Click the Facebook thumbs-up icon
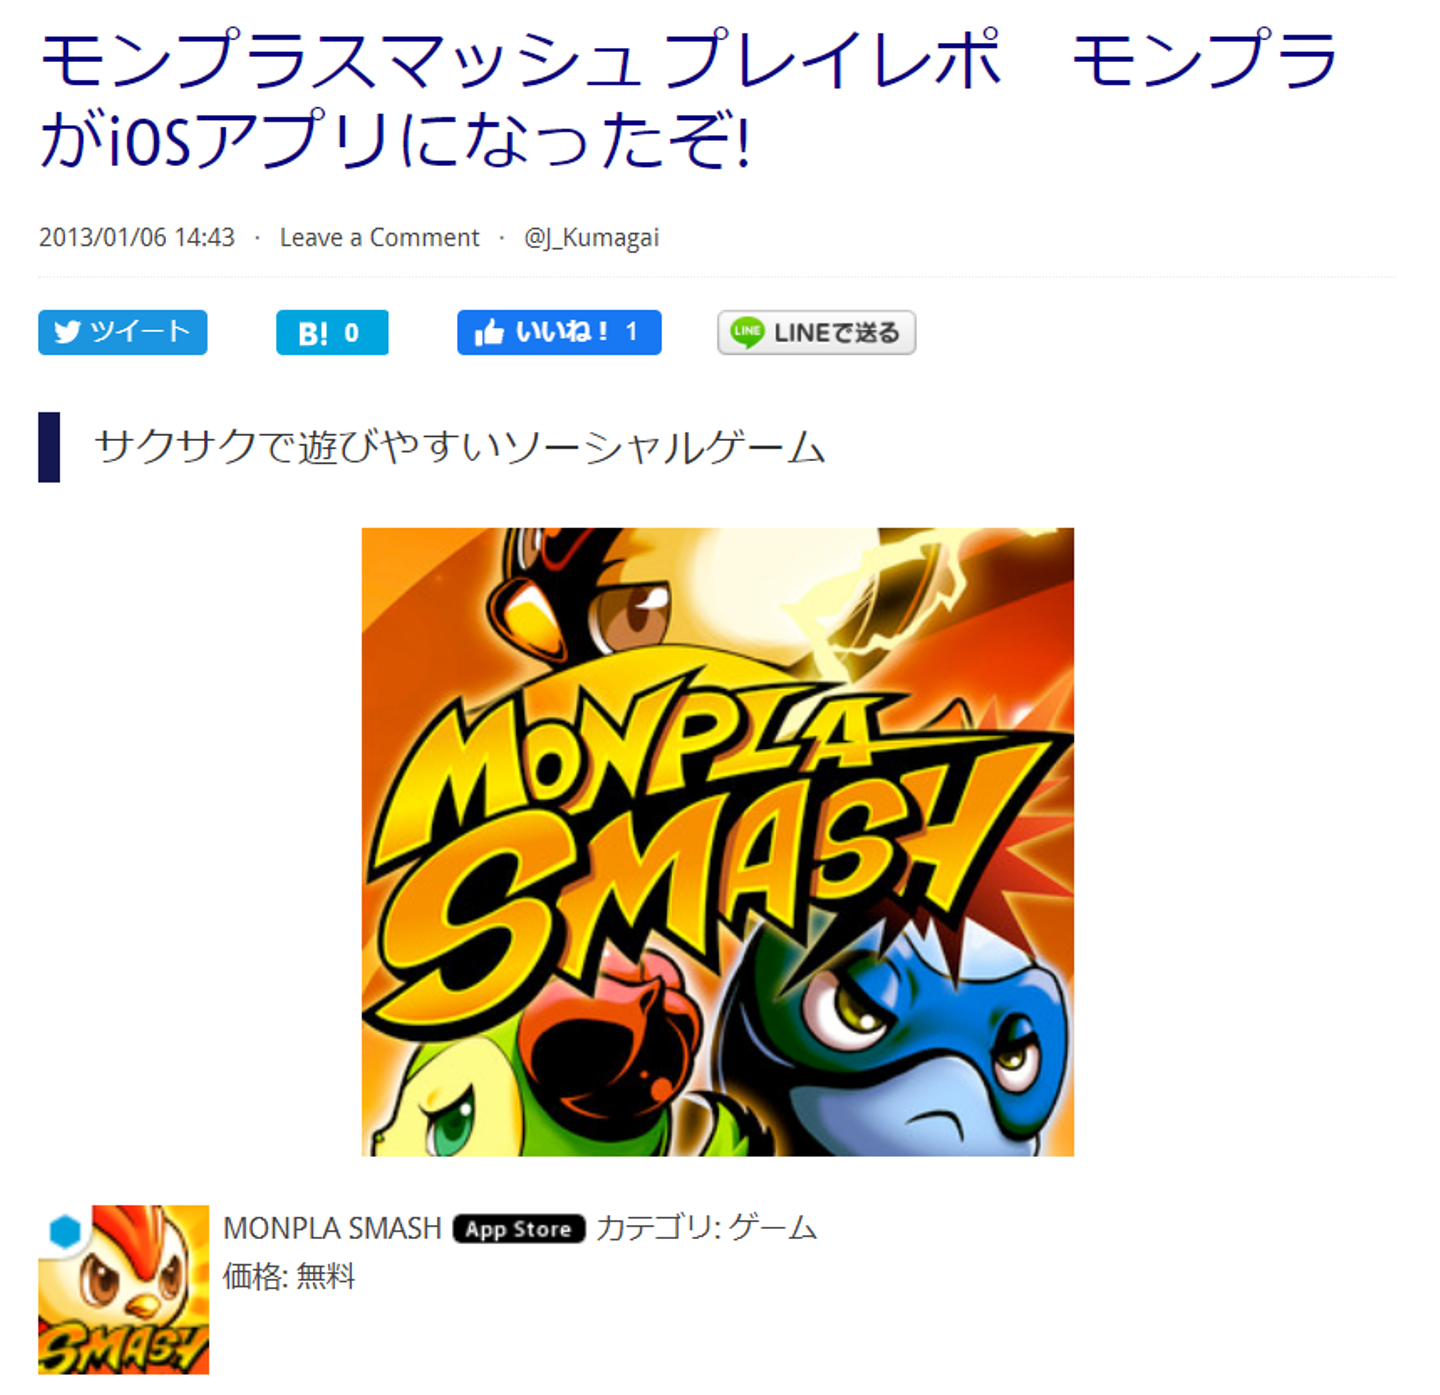Viewport: 1440px width, 1395px height. [x=489, y=332]
